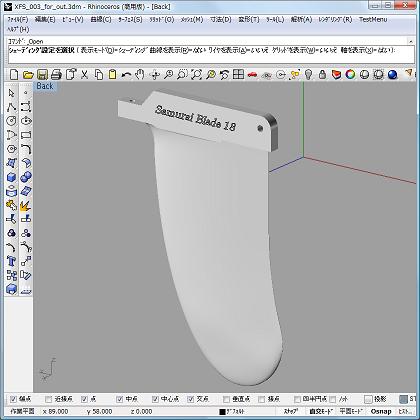Toggle the 中心点 (Center) osnap checkbox
420x420 pixels.
pos(155,399)
